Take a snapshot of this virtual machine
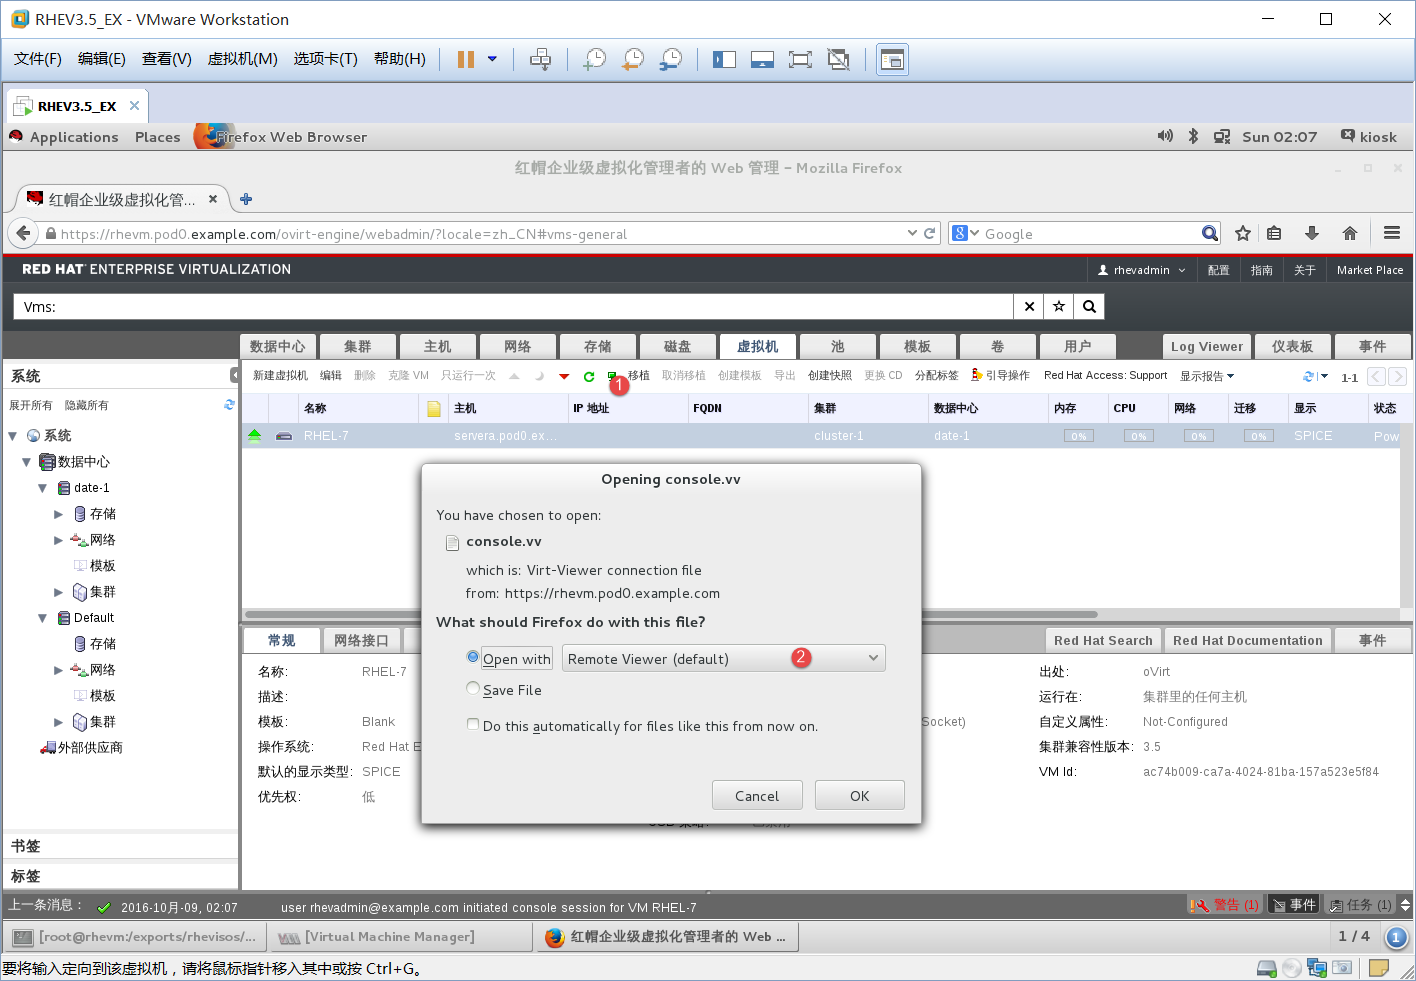 pyautogui.click(x=594, y=59)
